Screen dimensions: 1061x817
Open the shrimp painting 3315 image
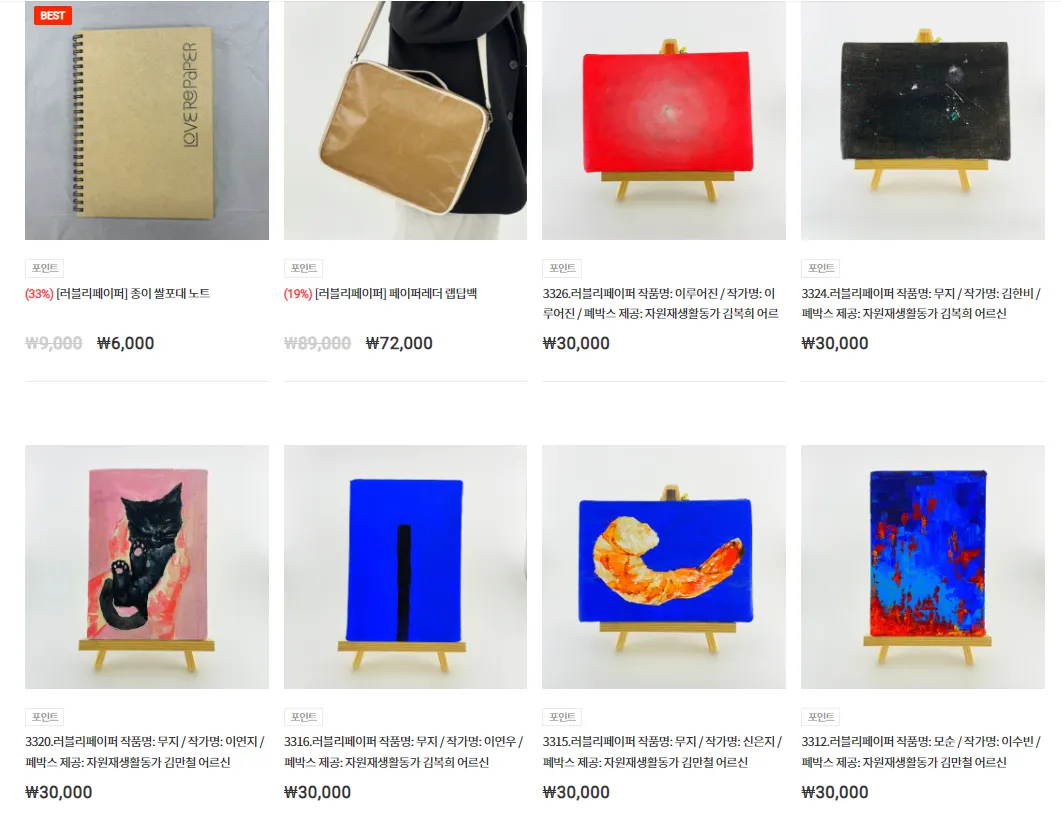pos(664,567)
